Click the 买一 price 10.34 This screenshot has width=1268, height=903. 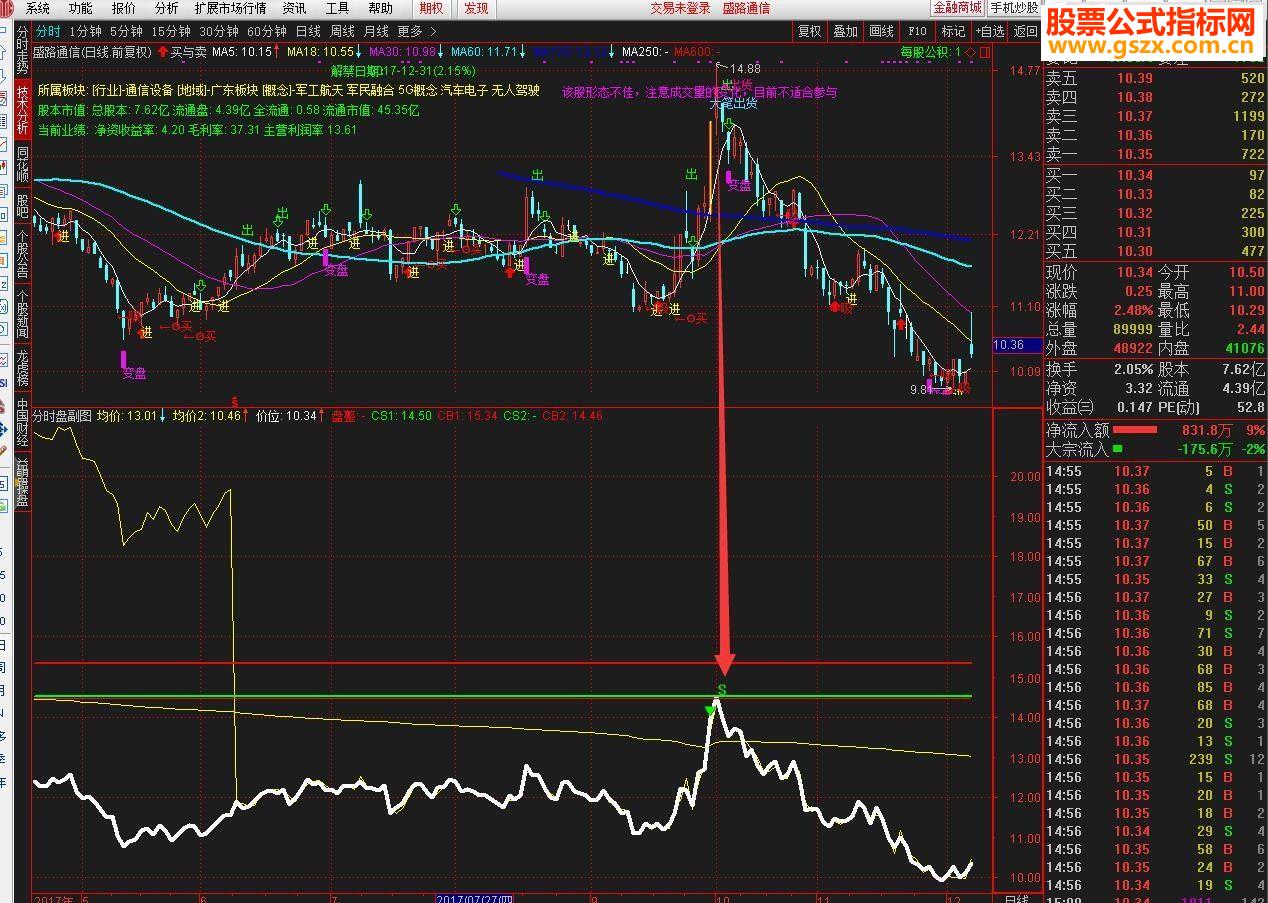coord(1135,175)
